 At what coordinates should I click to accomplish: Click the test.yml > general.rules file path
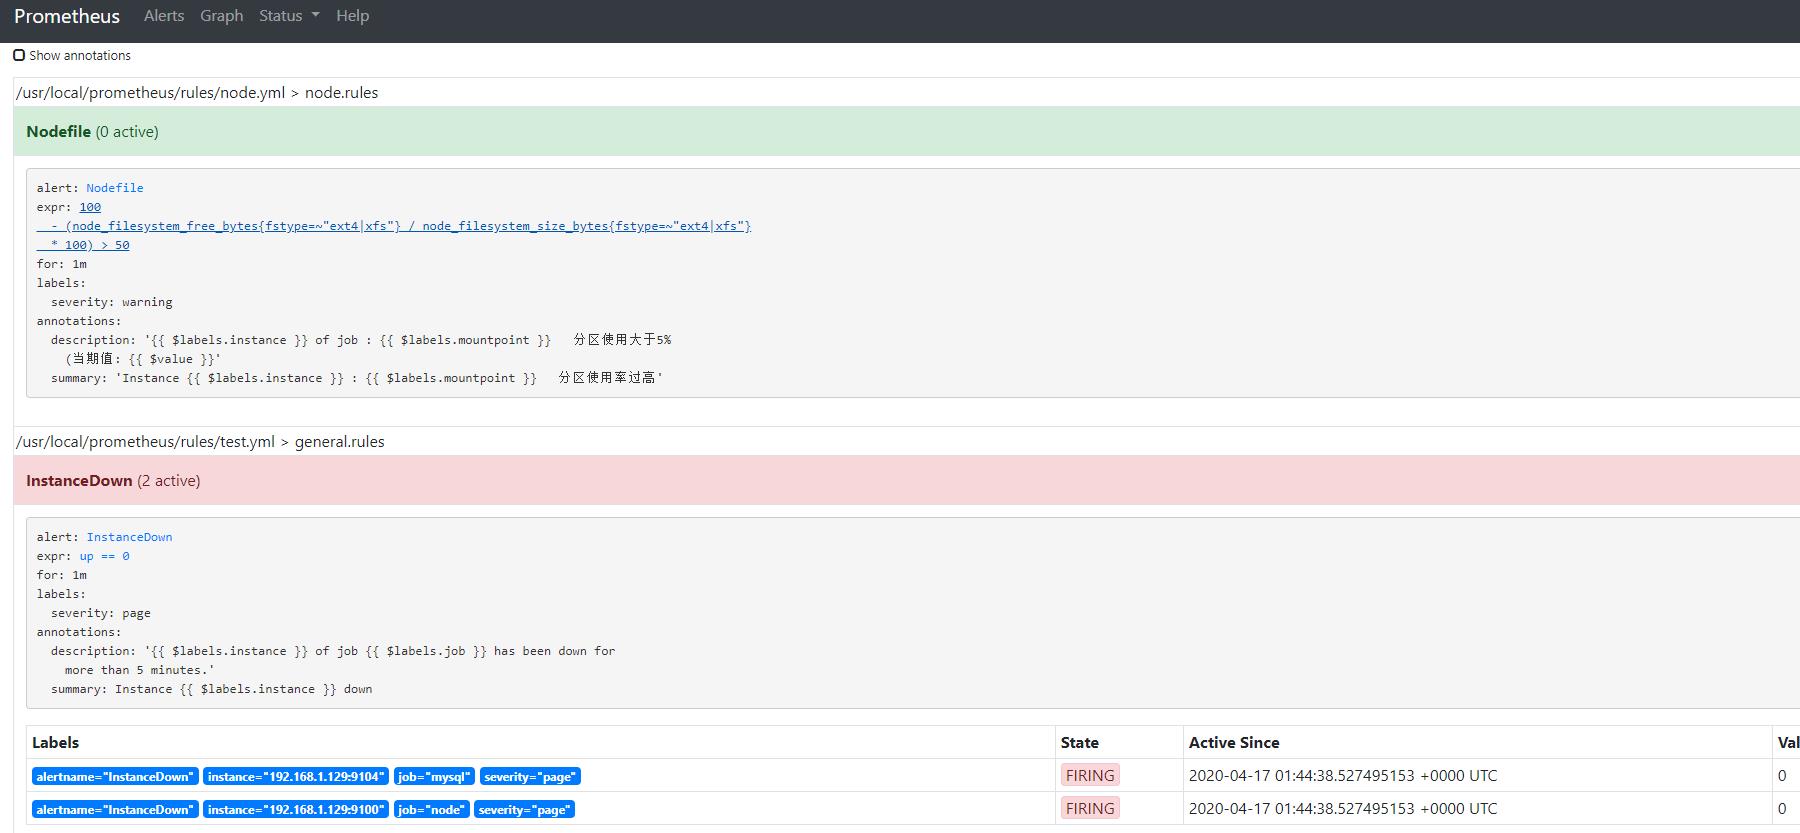200,441
